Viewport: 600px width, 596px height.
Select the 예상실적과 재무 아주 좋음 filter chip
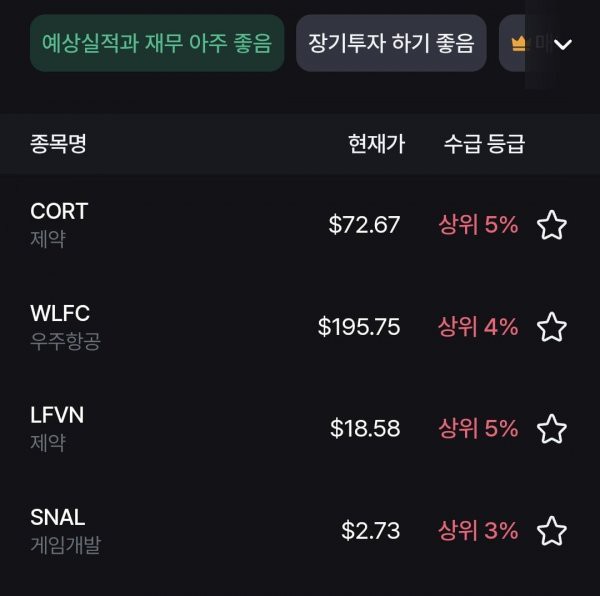click(157, 43)
